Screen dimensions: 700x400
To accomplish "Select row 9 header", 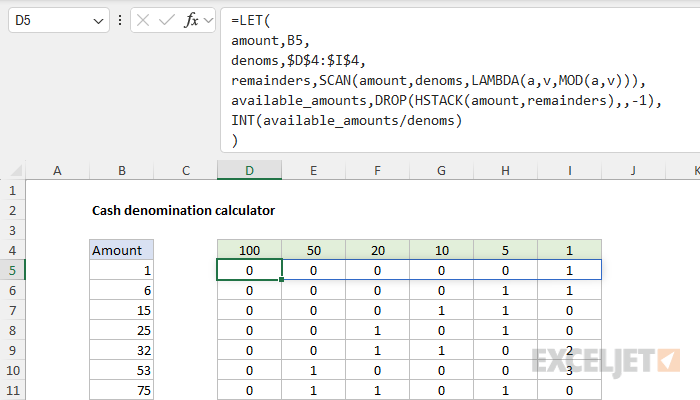I will [x=12, y=350].
